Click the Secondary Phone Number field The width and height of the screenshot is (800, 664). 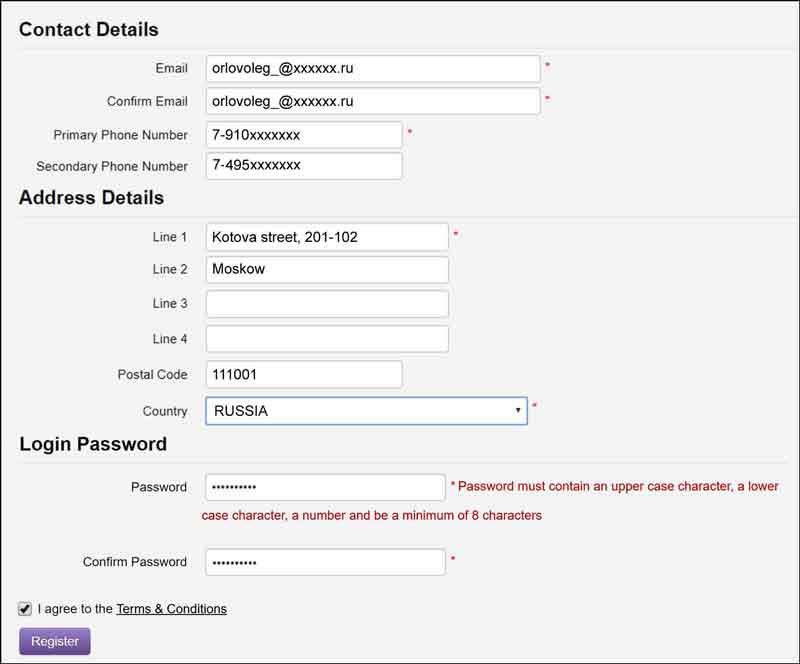click(304, 166)
